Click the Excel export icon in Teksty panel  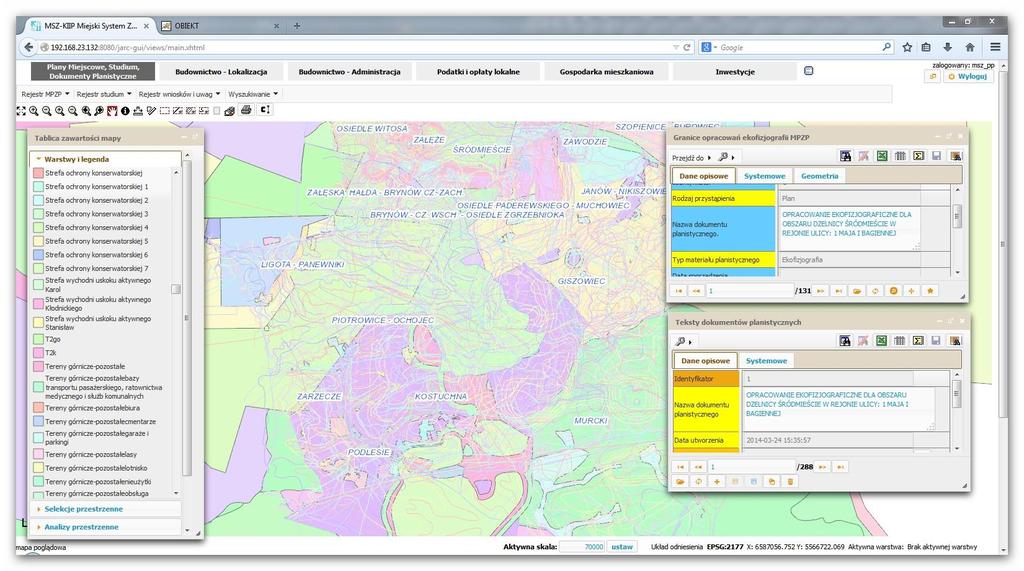tap(882, 340)
